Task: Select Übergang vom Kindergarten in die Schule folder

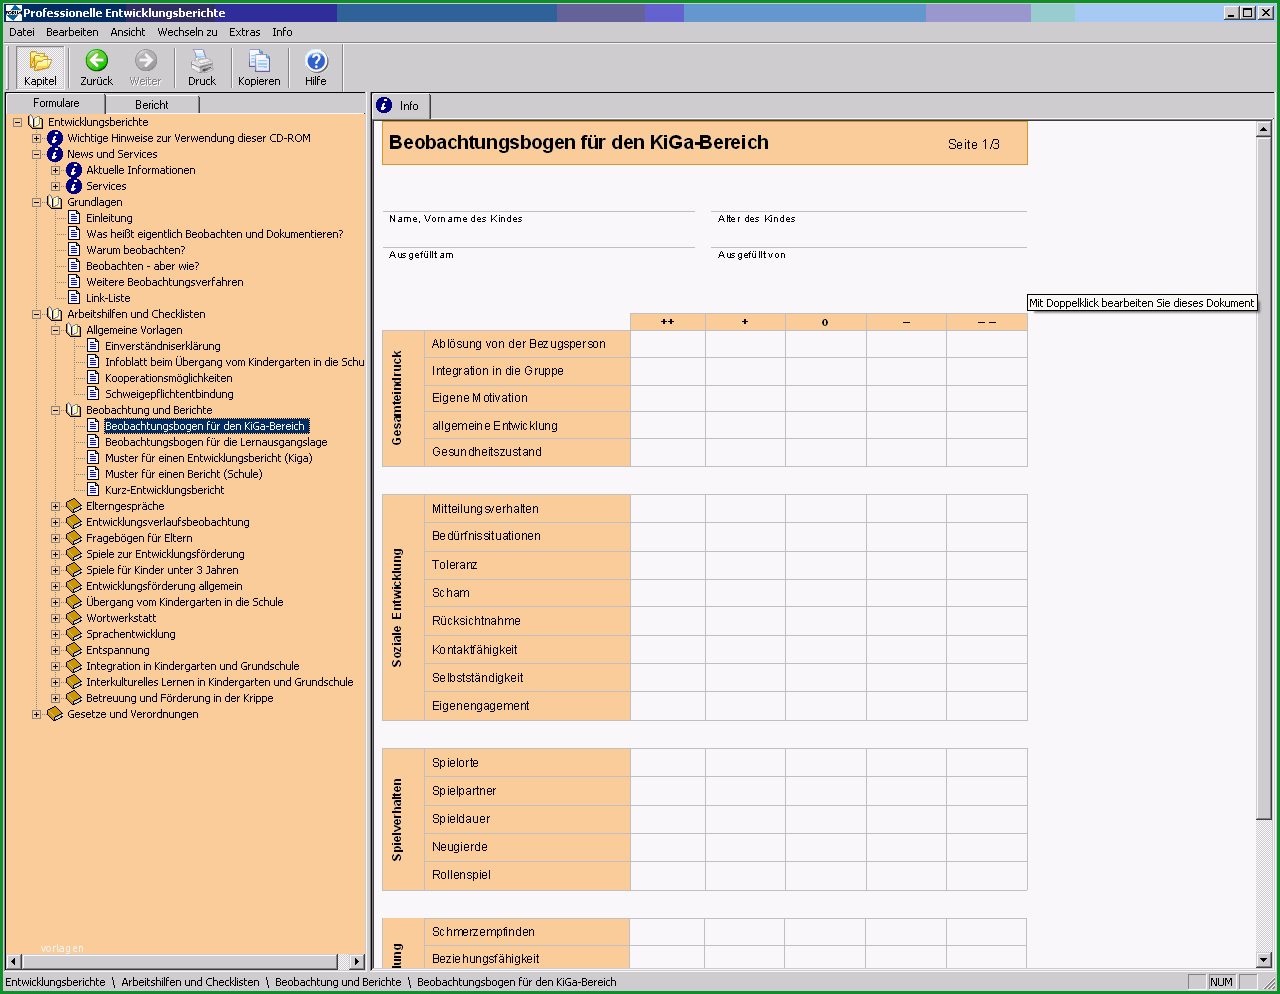Action: (185, 602)
